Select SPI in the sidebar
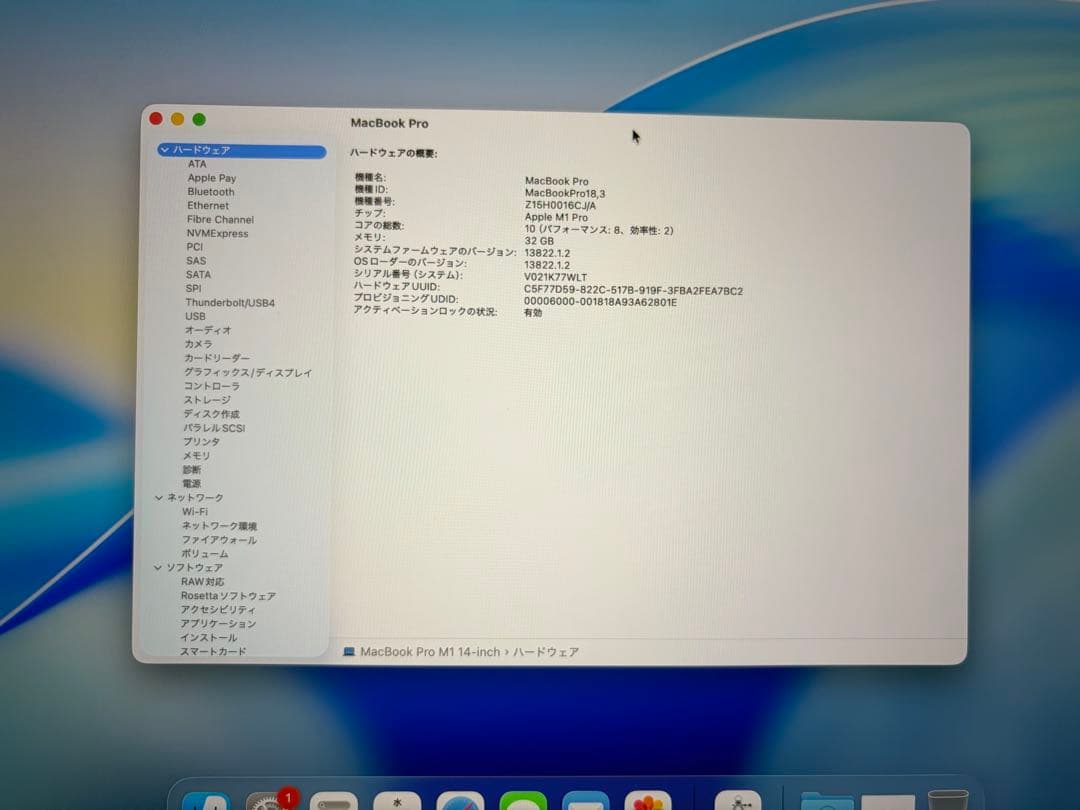1080x810 pixels. (194, 289)
